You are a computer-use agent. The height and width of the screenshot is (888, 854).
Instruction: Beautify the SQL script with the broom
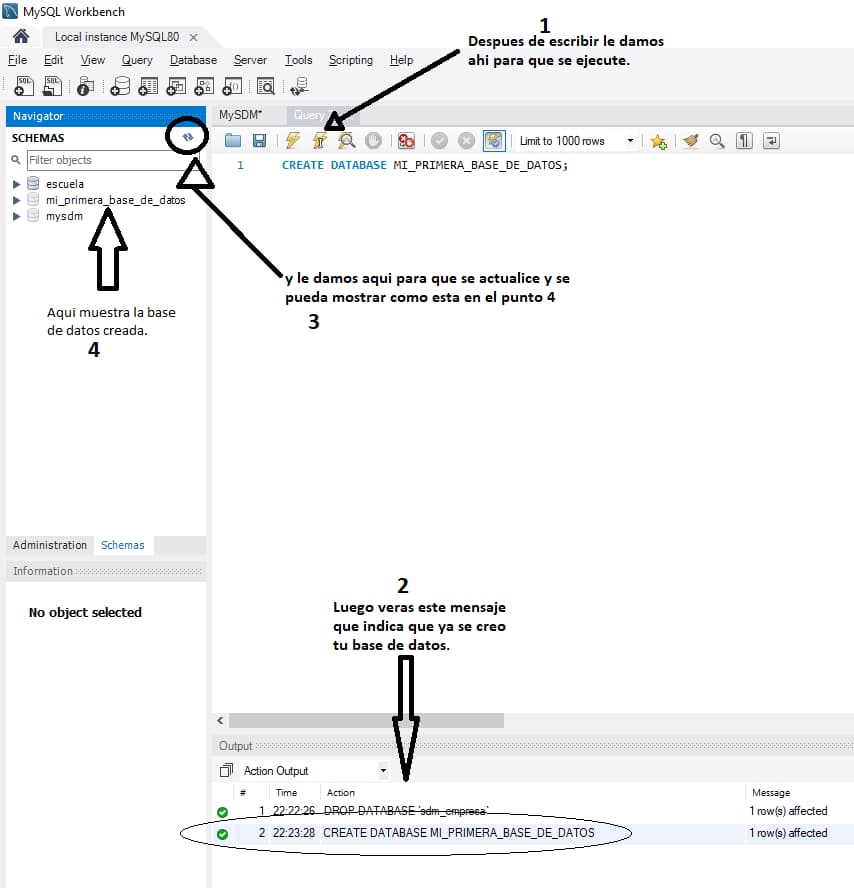tap(690, 140)
